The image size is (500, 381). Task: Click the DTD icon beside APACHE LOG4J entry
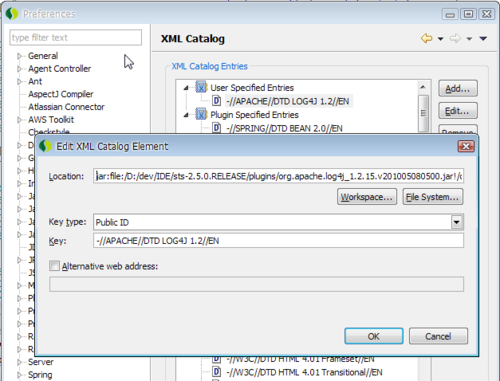click(217, 101)
